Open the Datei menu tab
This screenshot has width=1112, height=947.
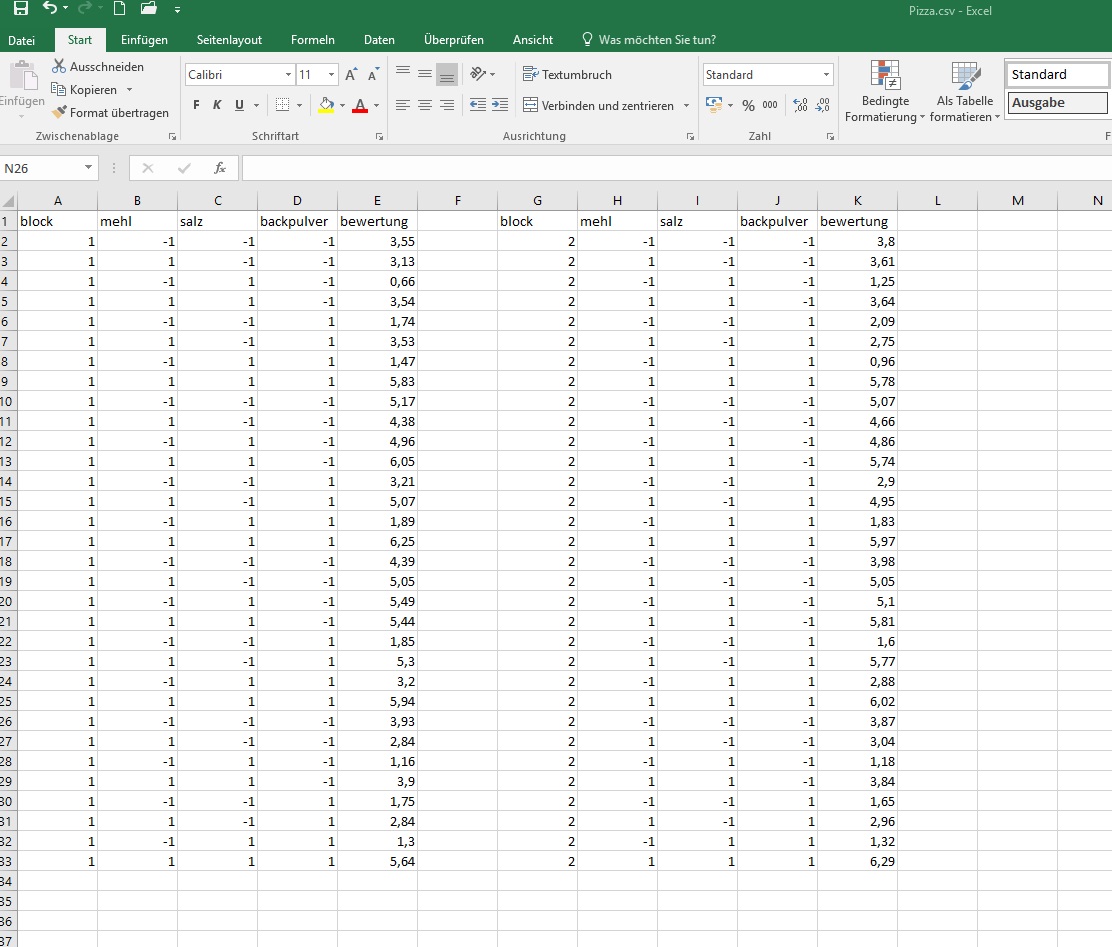point(22,40)
